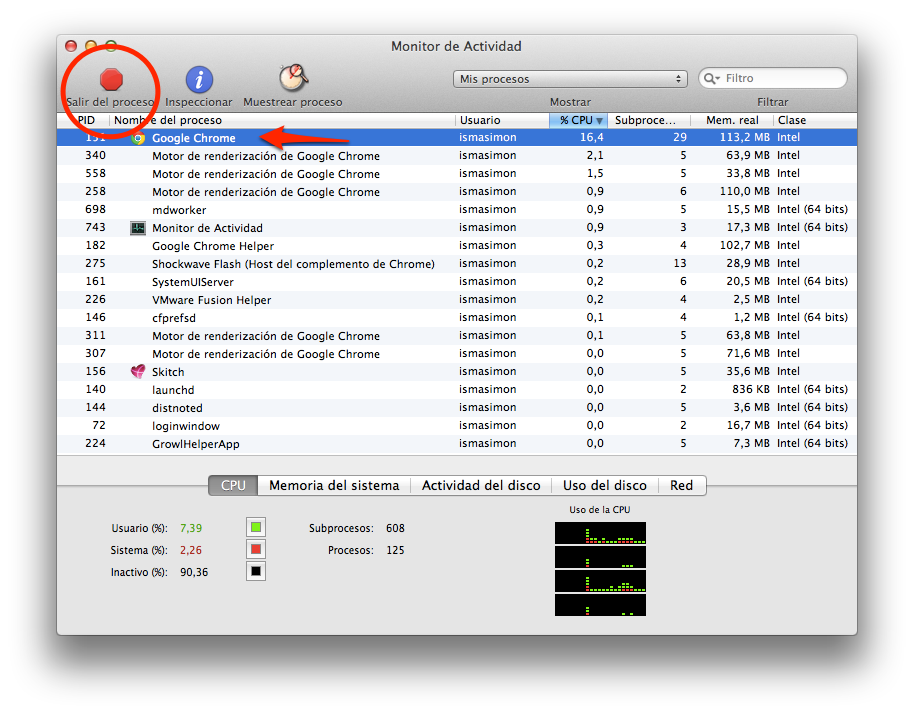Select Motor de renderización row with PID 258
This screenshot has height=714, width=914.
(x=457, y=192)
